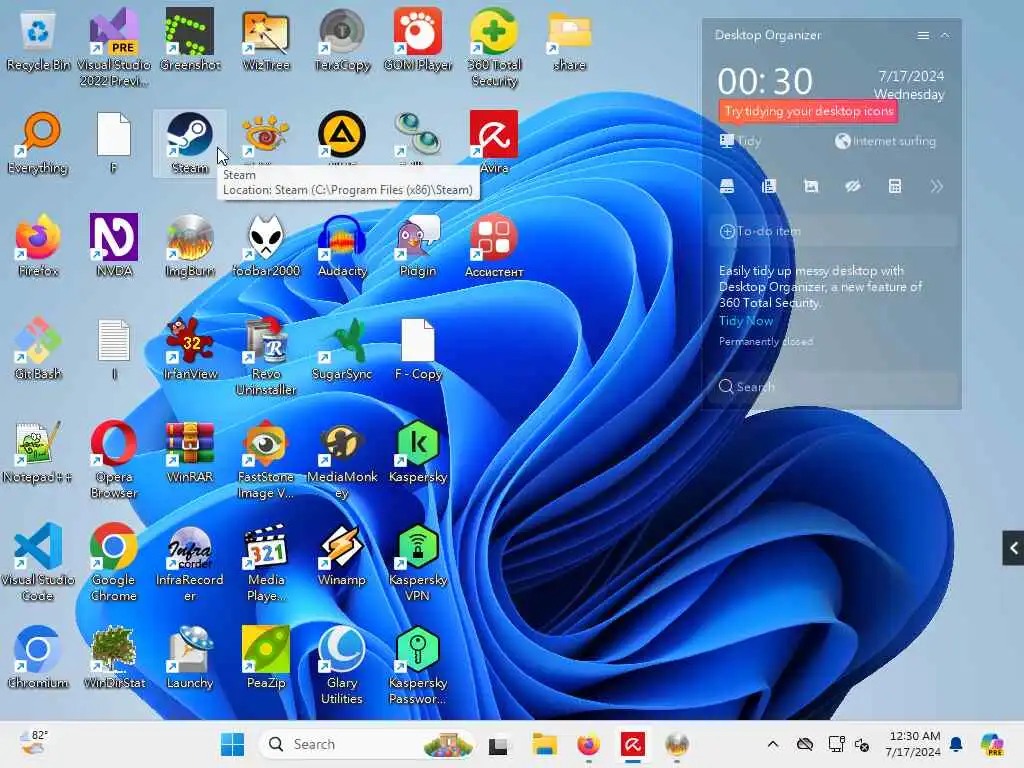The width and height of the screenshot is (1024, 768).
Task: Click the Tidy Now link
Action: tap(746, 321)
